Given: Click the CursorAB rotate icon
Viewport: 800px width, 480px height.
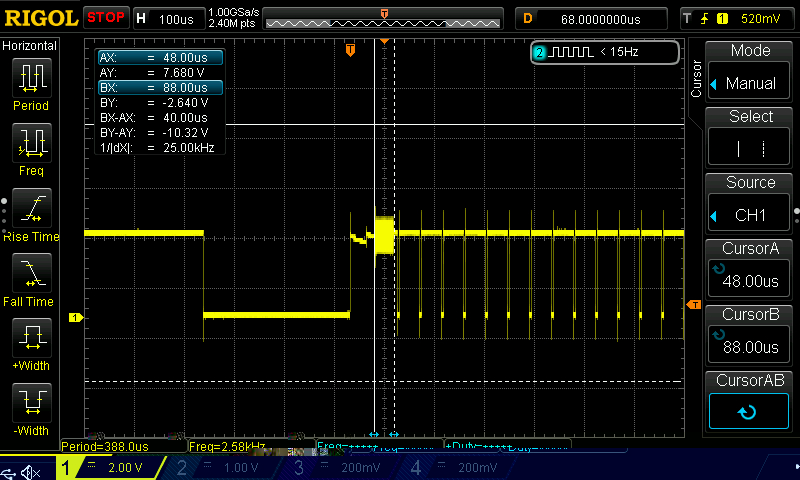Looking at the screenshot, I should 748,411.
